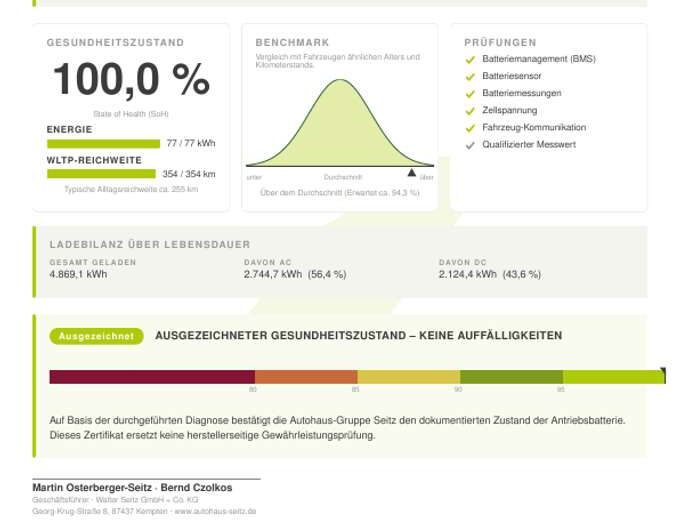Viewport: 680px width, 527px height.
Task: Click the green Energie progress bar
Action: tap(104, 144)
